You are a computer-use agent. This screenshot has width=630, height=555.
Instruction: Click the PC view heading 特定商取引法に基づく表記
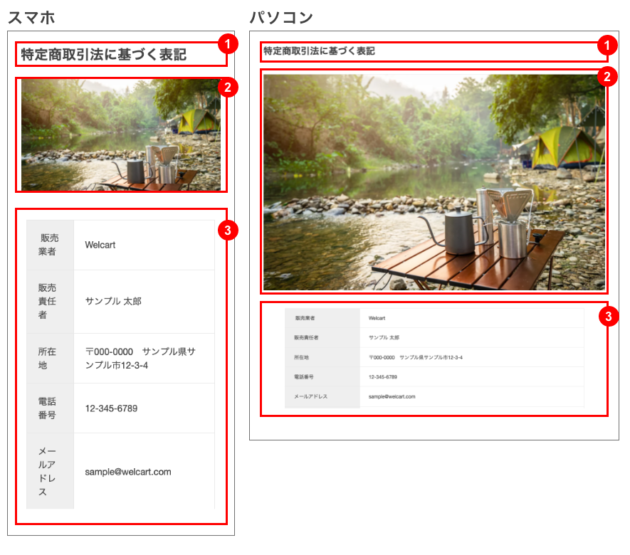[x=319, y=51]
